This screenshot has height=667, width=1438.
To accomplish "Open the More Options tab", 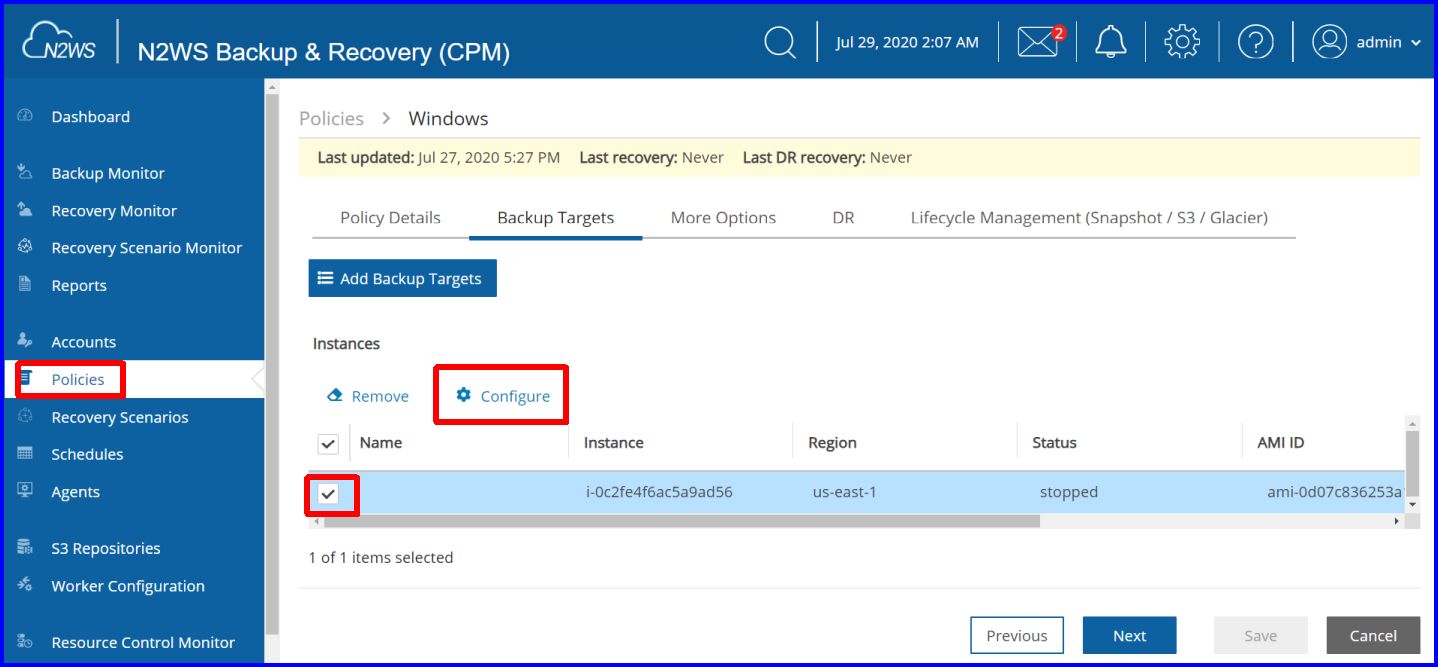I will 723,217.
